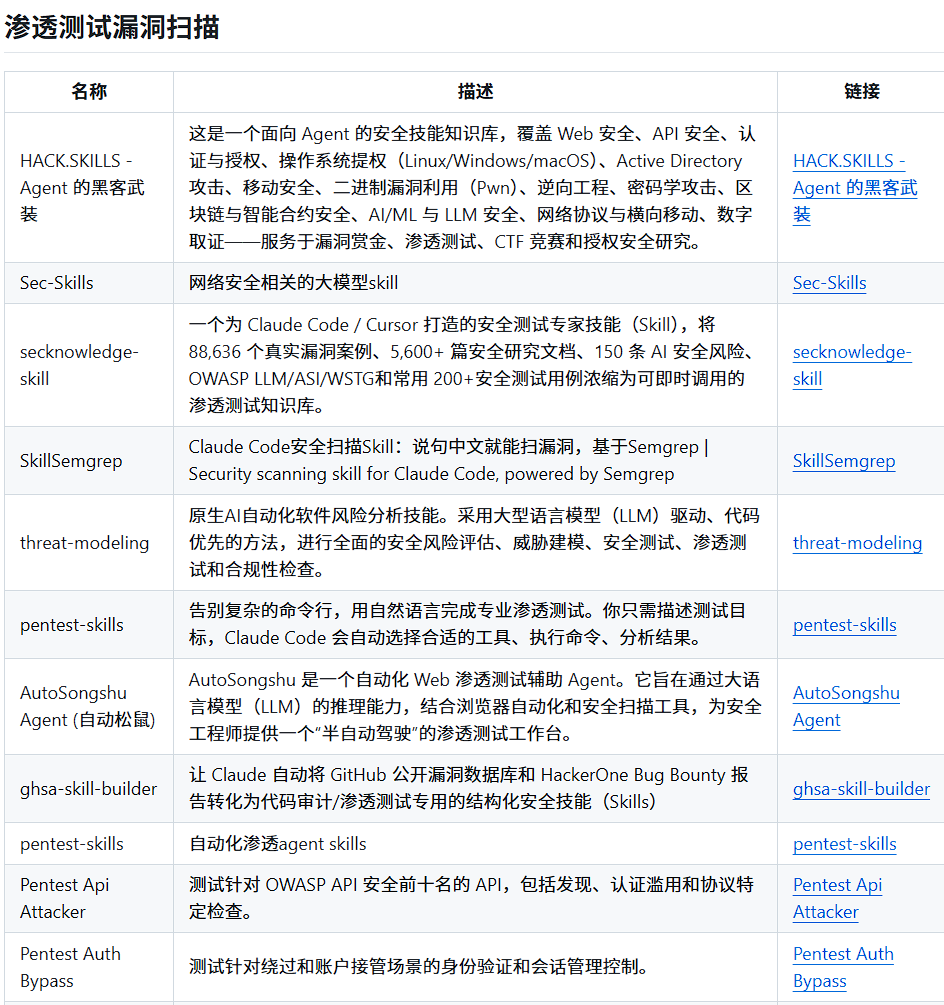Follow the threat-modeling hyperlink
Image resolution: width=944 pixels, height=1005 pixels.
pyautogui.click(x=857, y=543)
